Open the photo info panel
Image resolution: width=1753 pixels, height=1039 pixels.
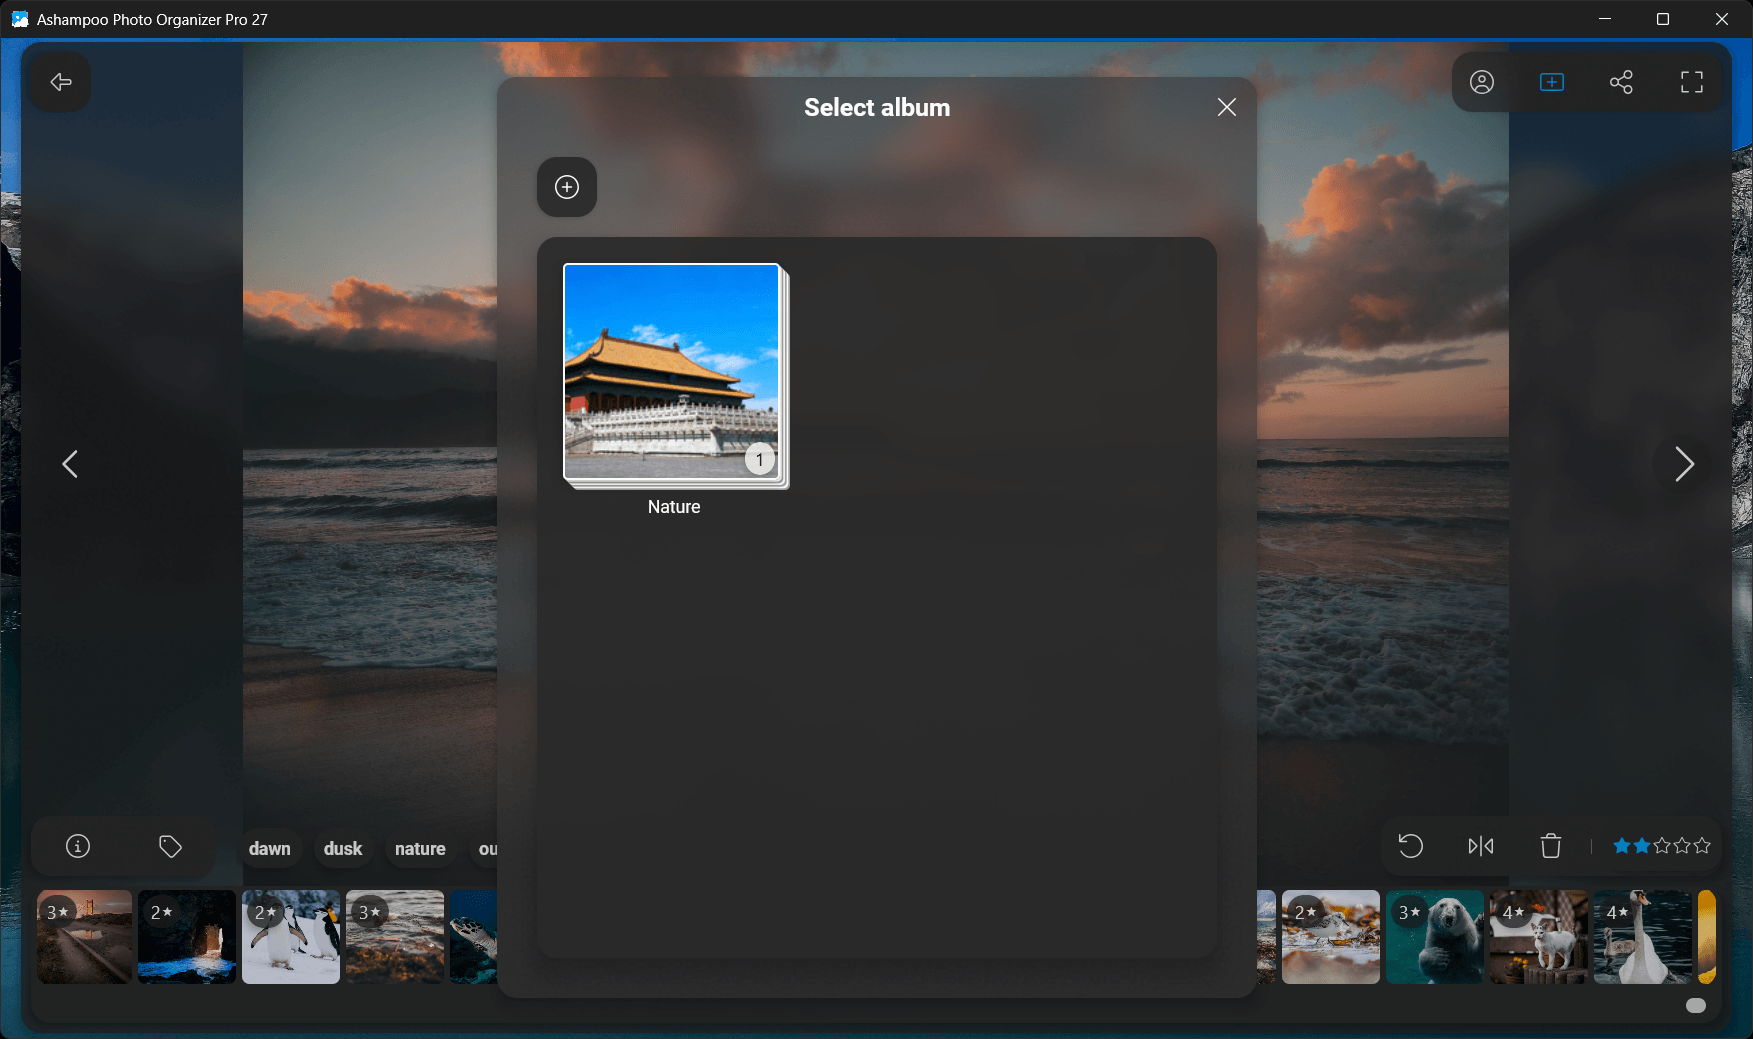[78, 847]
